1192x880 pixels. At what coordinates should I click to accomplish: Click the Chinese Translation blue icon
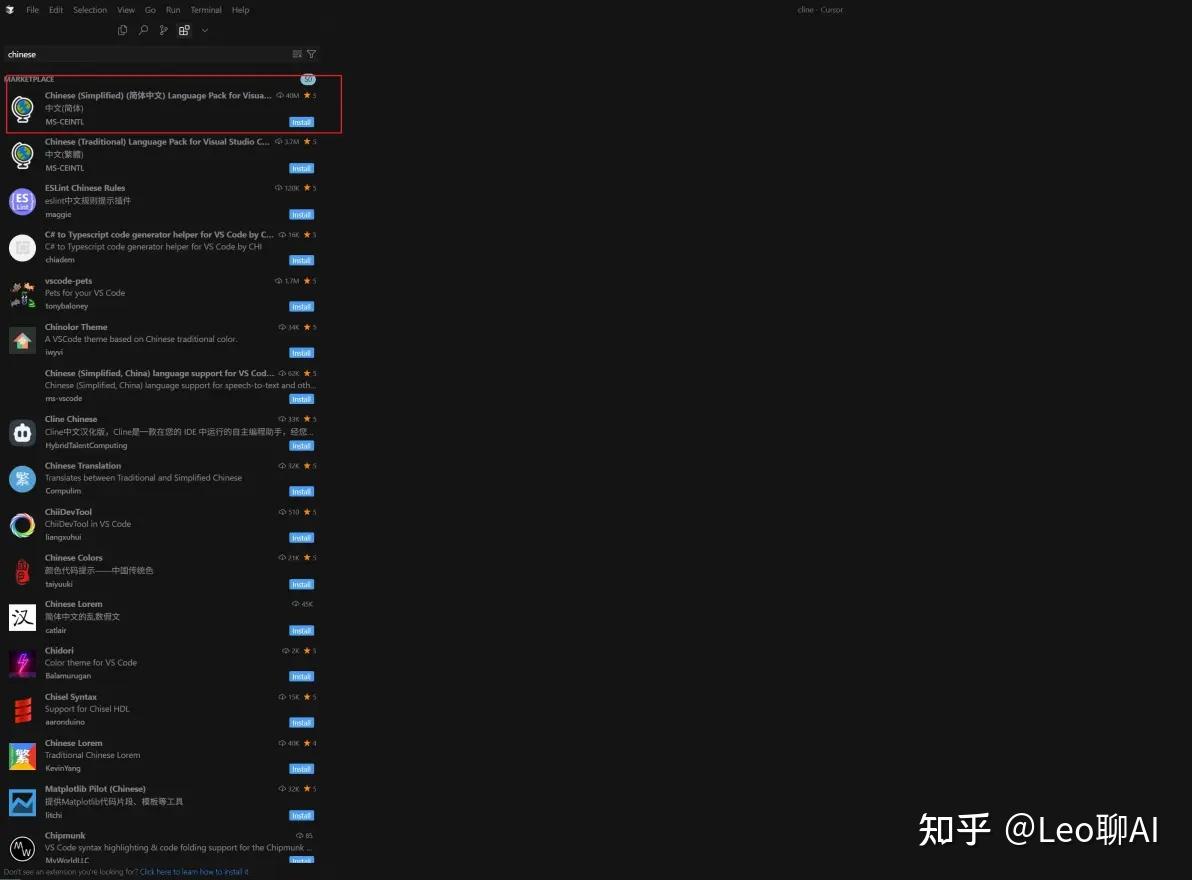(22, 479)
